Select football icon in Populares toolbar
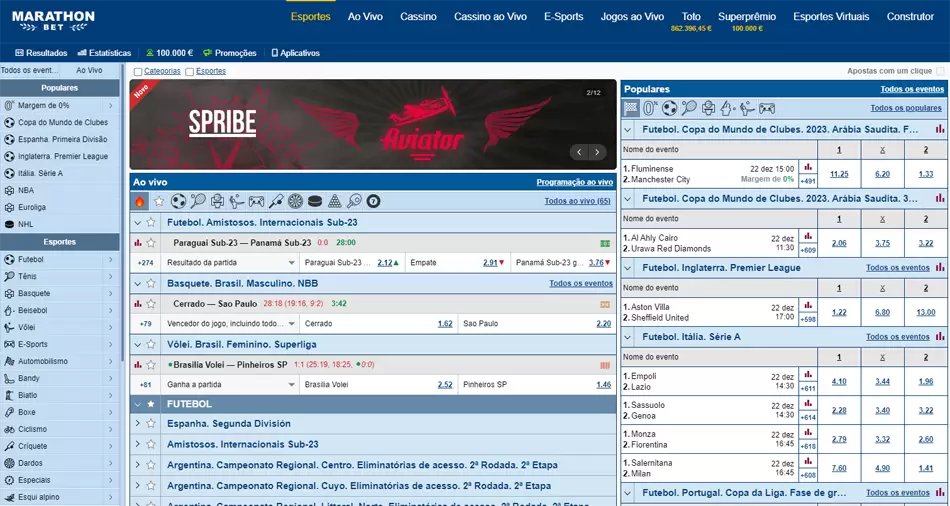This screenshot has width=950, height=506. [669, 108]
